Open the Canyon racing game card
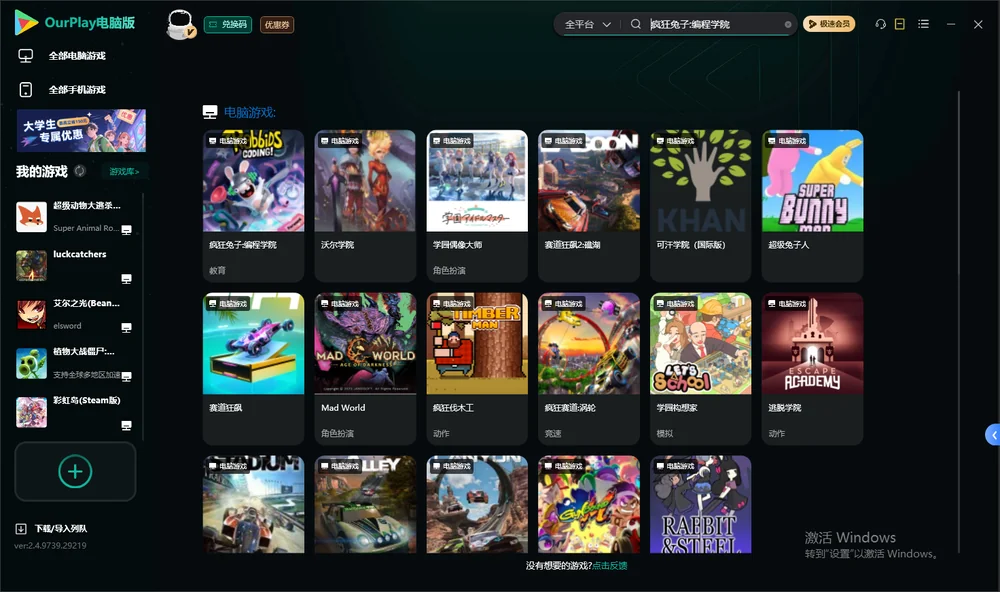Viewport: 1000px width, 592px height. coord(477,504)
